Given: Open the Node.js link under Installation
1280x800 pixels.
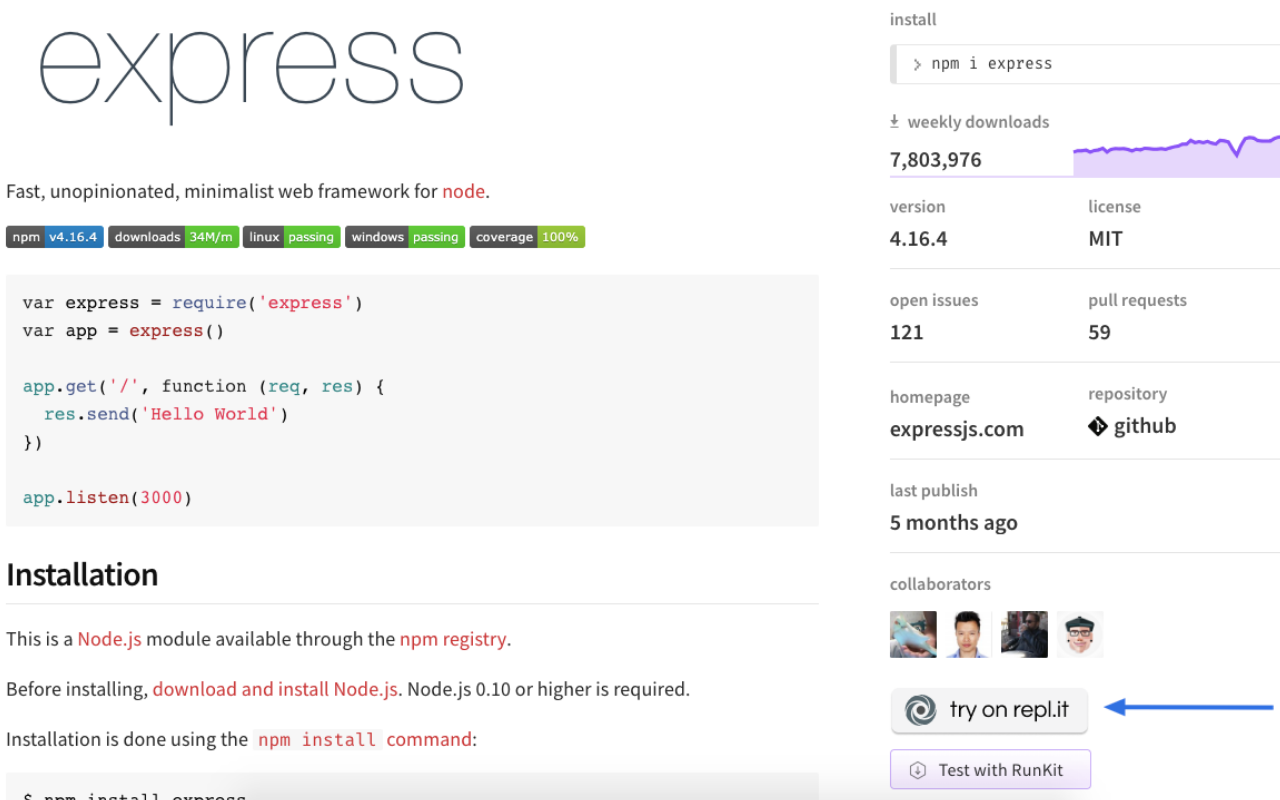Looking at the screenshot, I should (x=110, y=639).
